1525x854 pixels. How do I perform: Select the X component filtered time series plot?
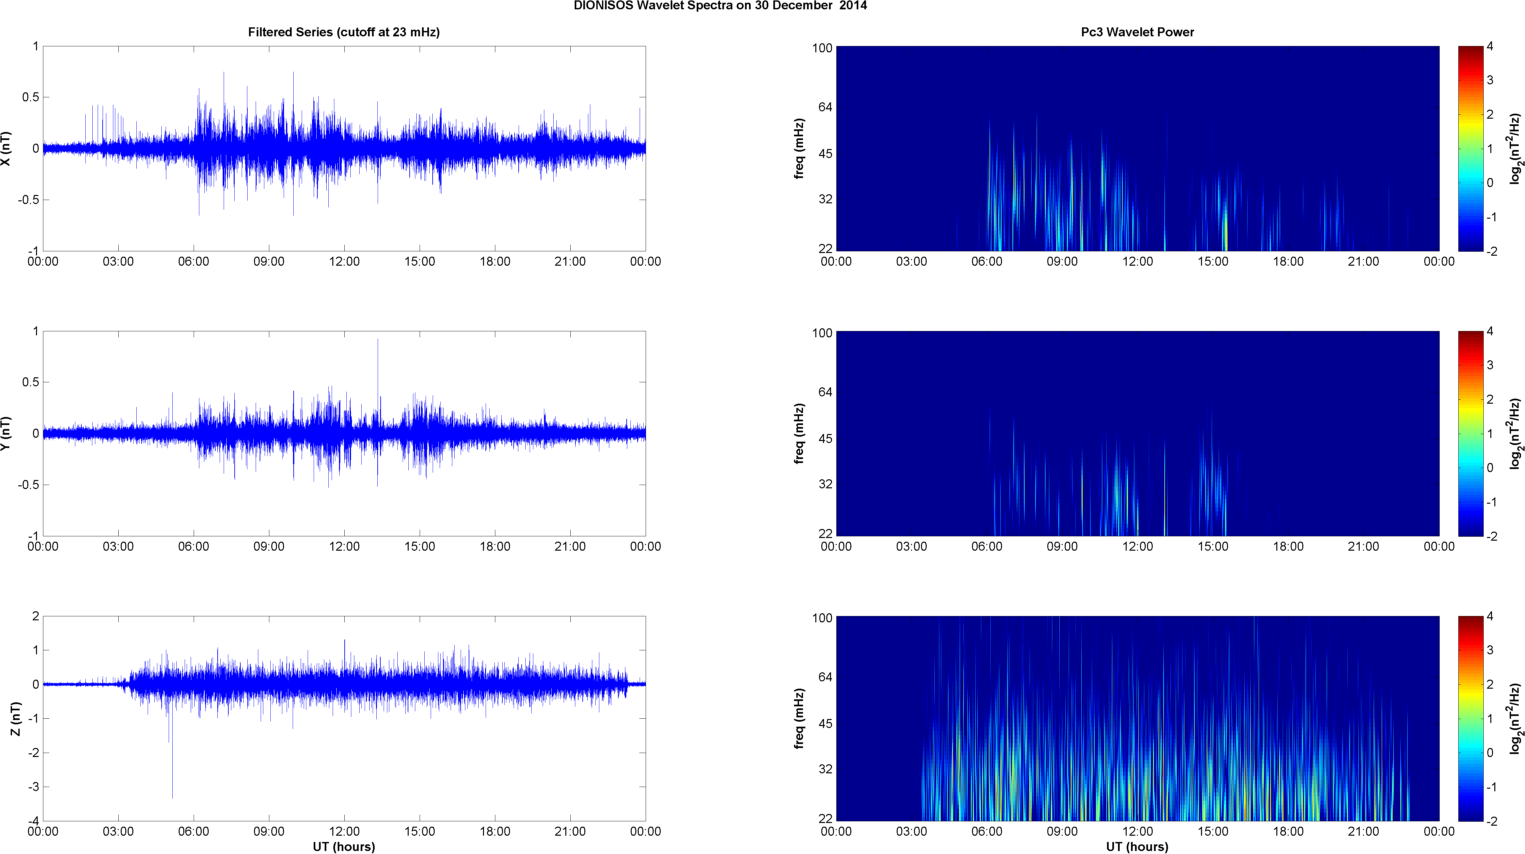344,148
